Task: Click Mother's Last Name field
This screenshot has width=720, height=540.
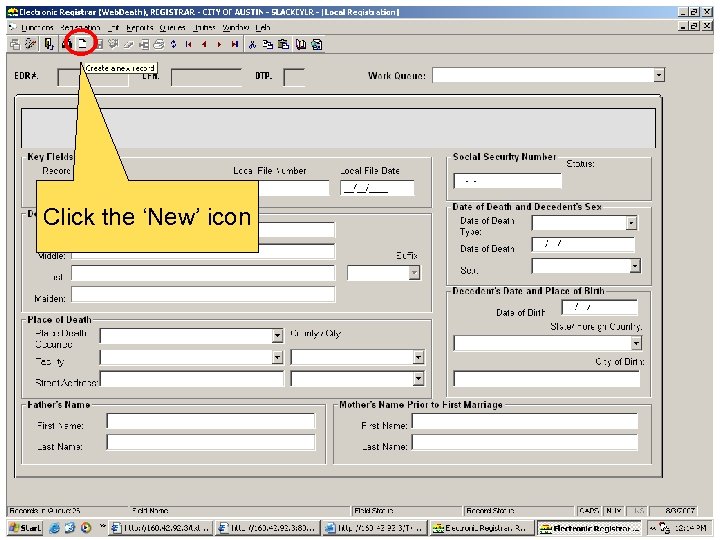Action: click(525, 442)
